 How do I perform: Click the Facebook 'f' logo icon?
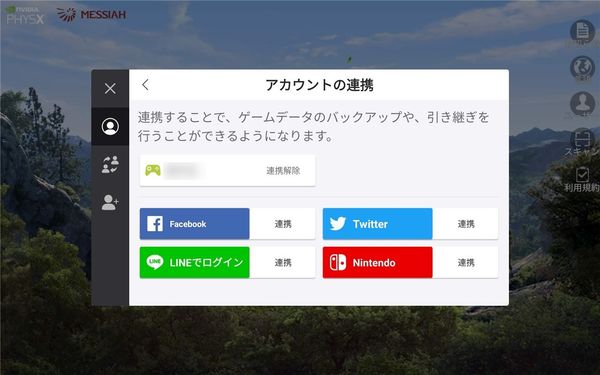point(155,224)
